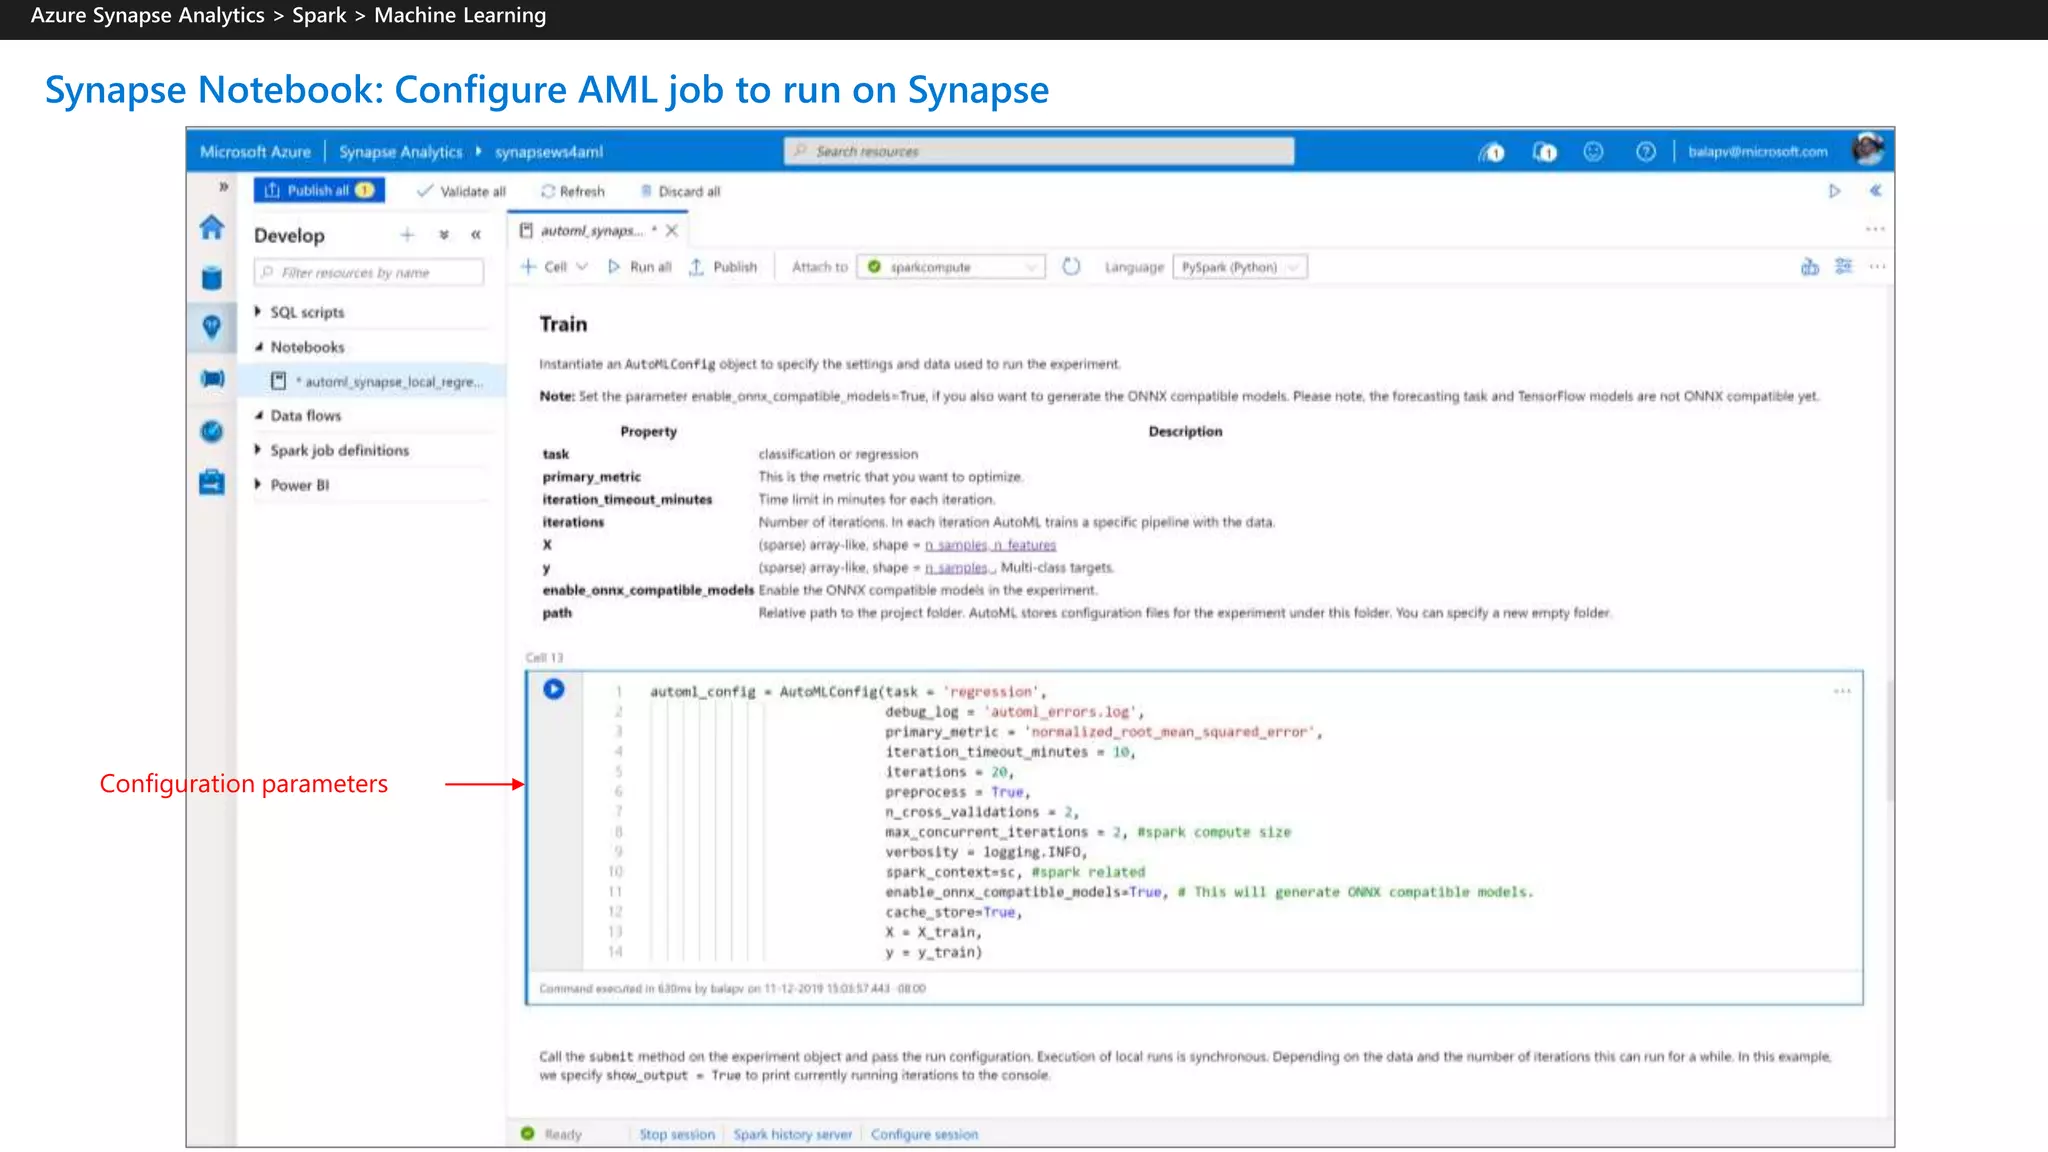This screenshot has width=2048, height=1152.
Task: Add a new resource with plus icon
Action: pos(407,235)
